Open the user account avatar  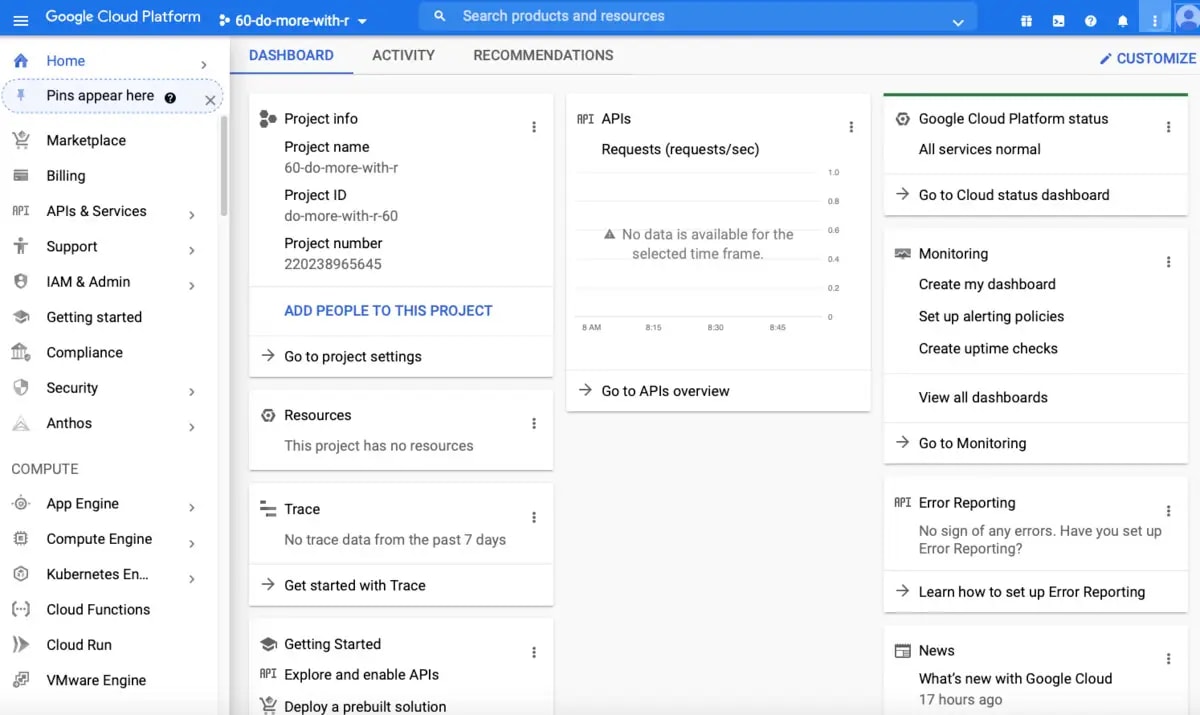pyautogui.click(x=1187, y=18)
